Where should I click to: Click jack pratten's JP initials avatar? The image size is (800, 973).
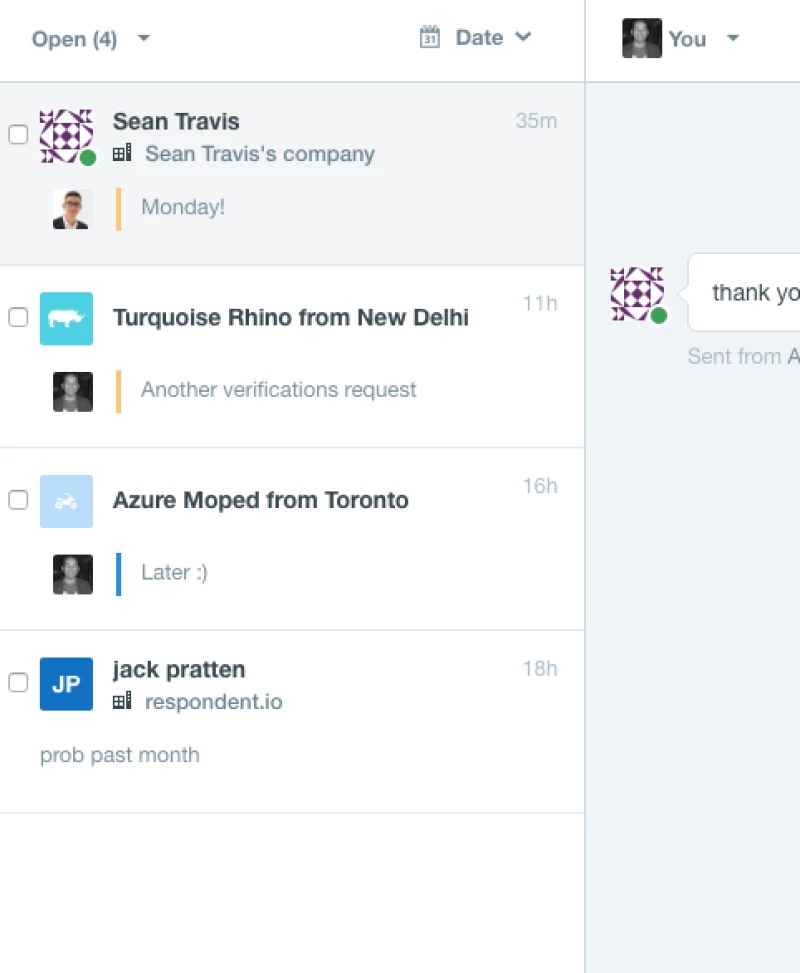coord(66,684)
